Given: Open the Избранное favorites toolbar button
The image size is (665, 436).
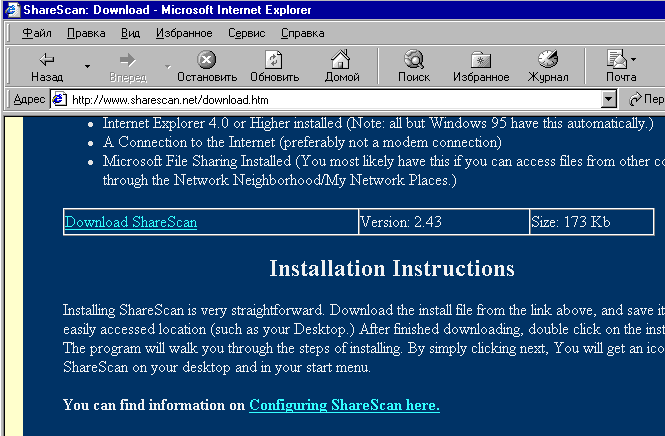Looking at the screenshot, I should 481,66.
